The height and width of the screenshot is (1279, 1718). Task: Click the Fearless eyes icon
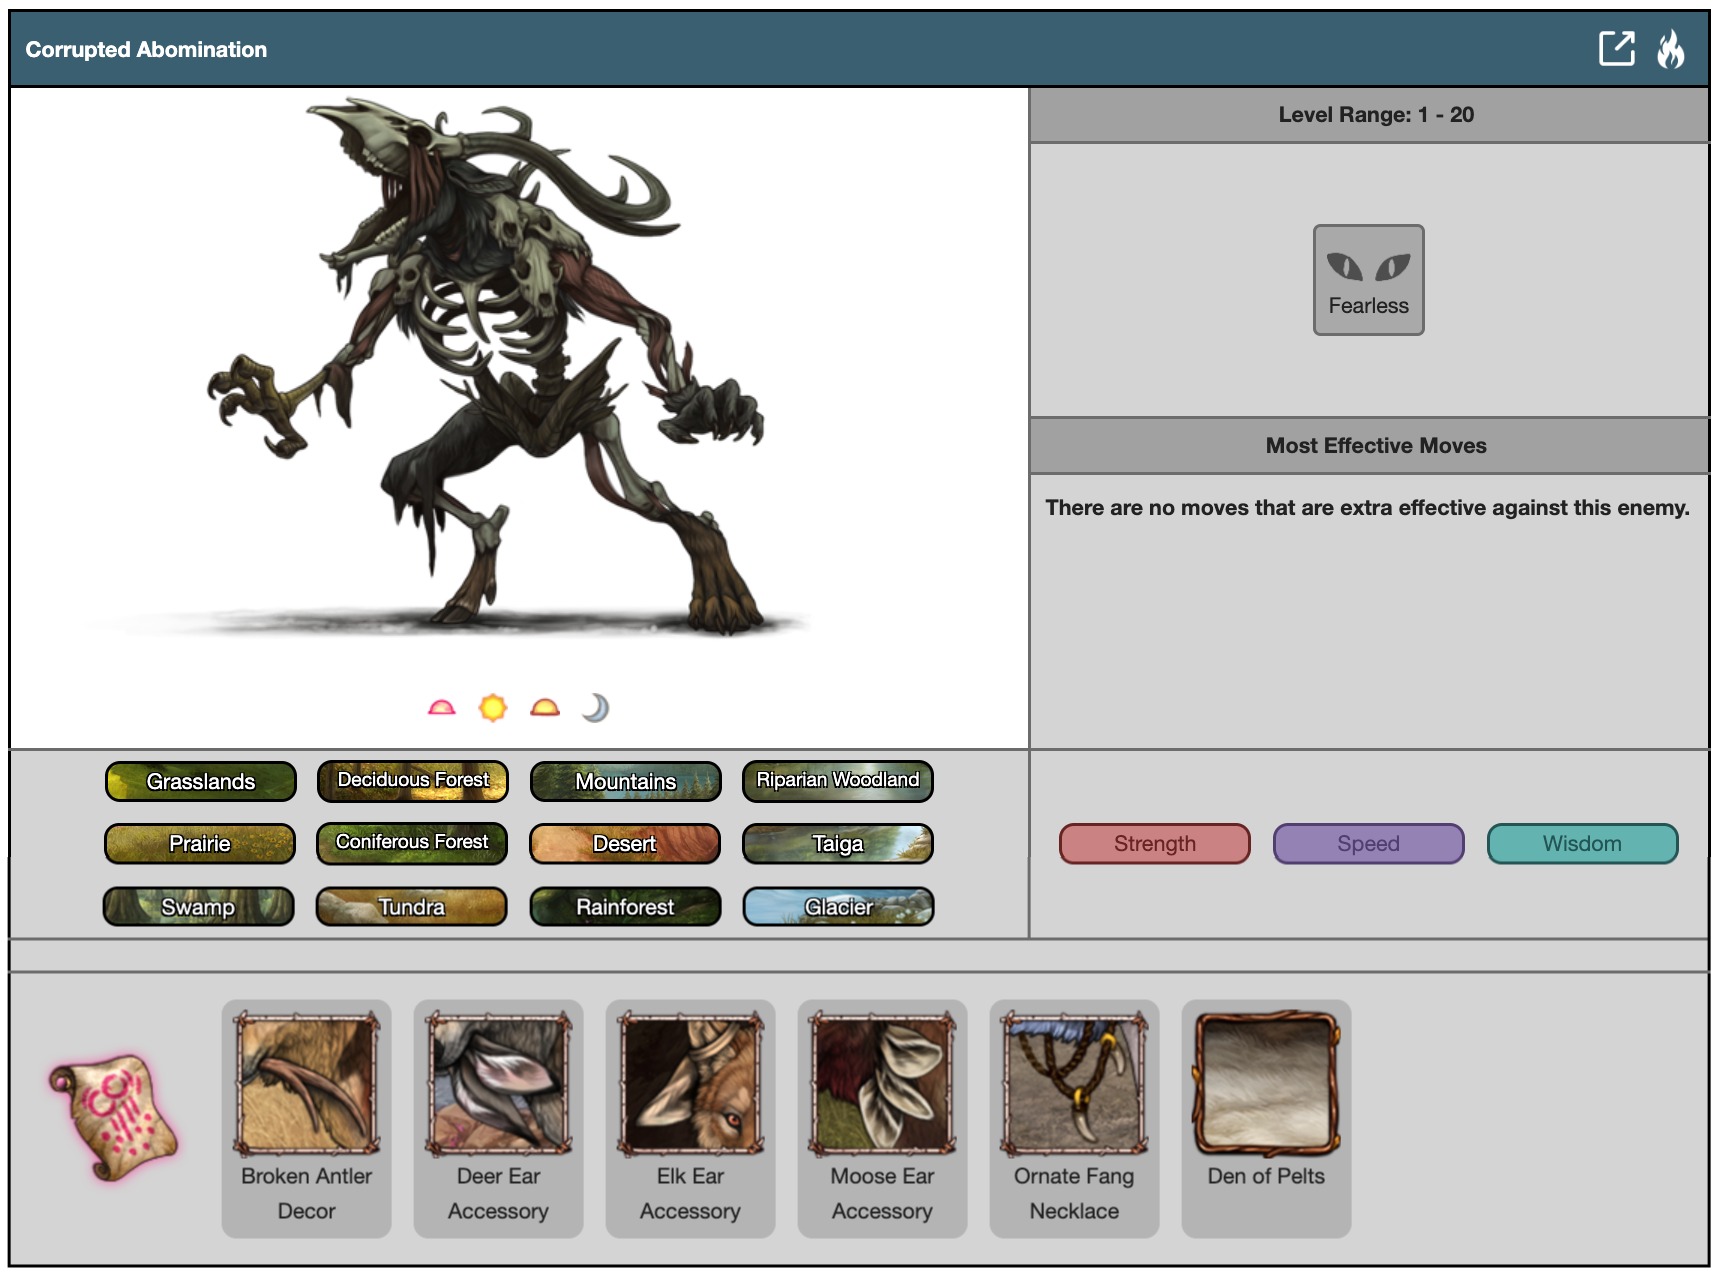coord(1367,279)
